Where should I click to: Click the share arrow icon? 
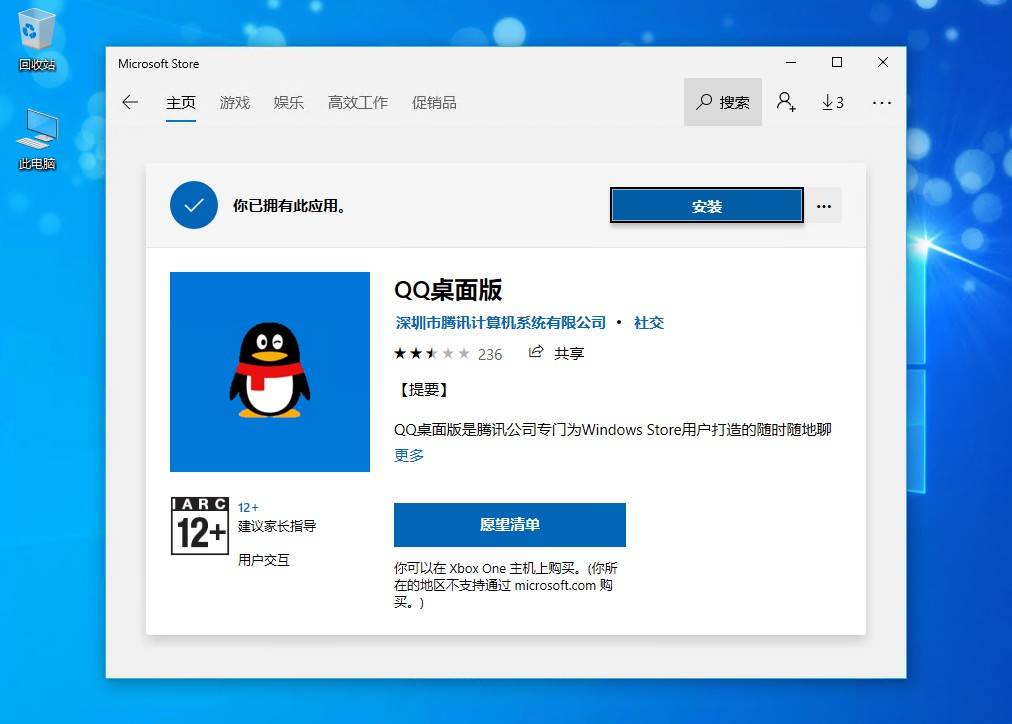pyautogui.click(x=536, y=352)
